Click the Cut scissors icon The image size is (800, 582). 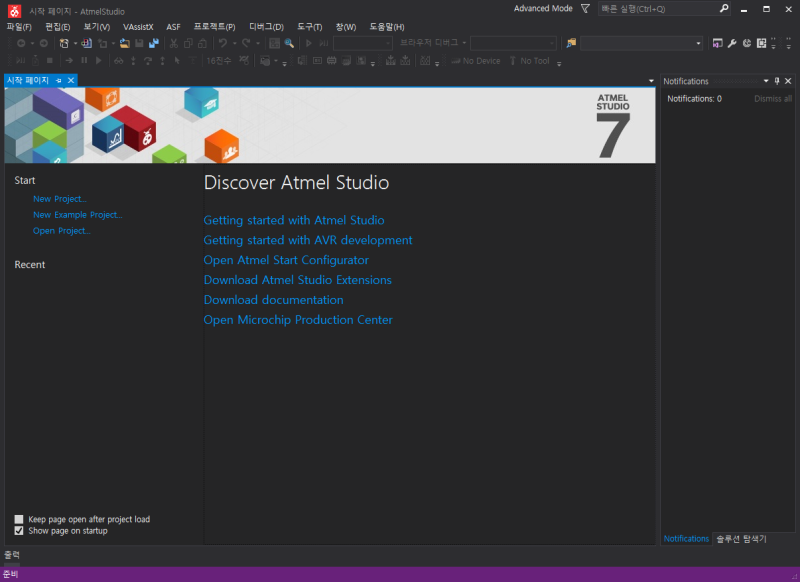[174, 43]
